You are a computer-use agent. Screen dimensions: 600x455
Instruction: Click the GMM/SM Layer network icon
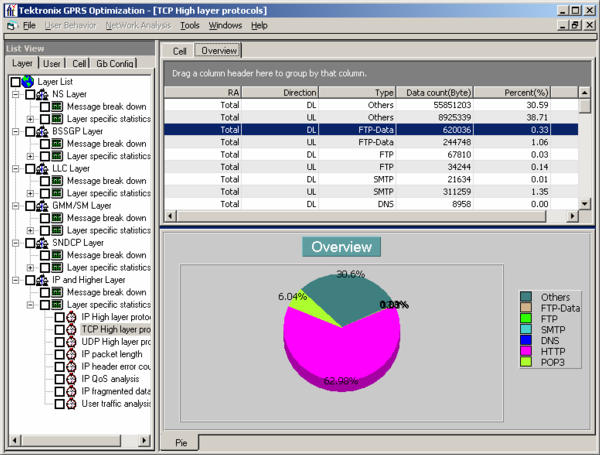click(42, 205)
